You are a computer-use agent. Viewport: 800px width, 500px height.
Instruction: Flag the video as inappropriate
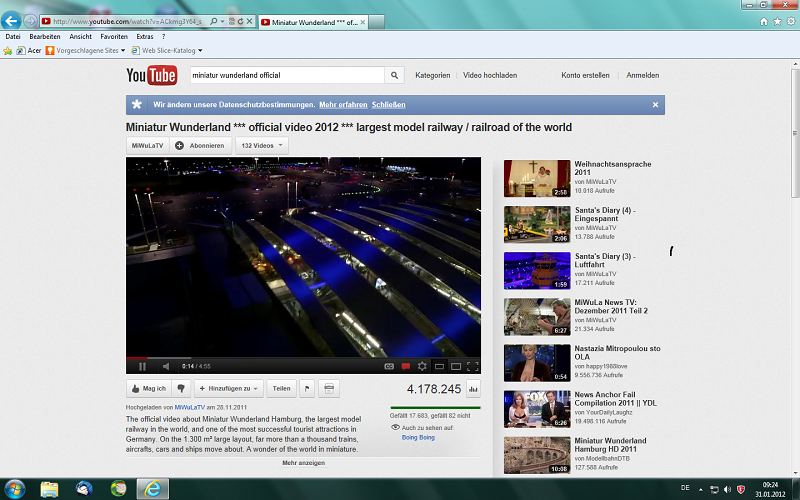[x=307, y=388]
